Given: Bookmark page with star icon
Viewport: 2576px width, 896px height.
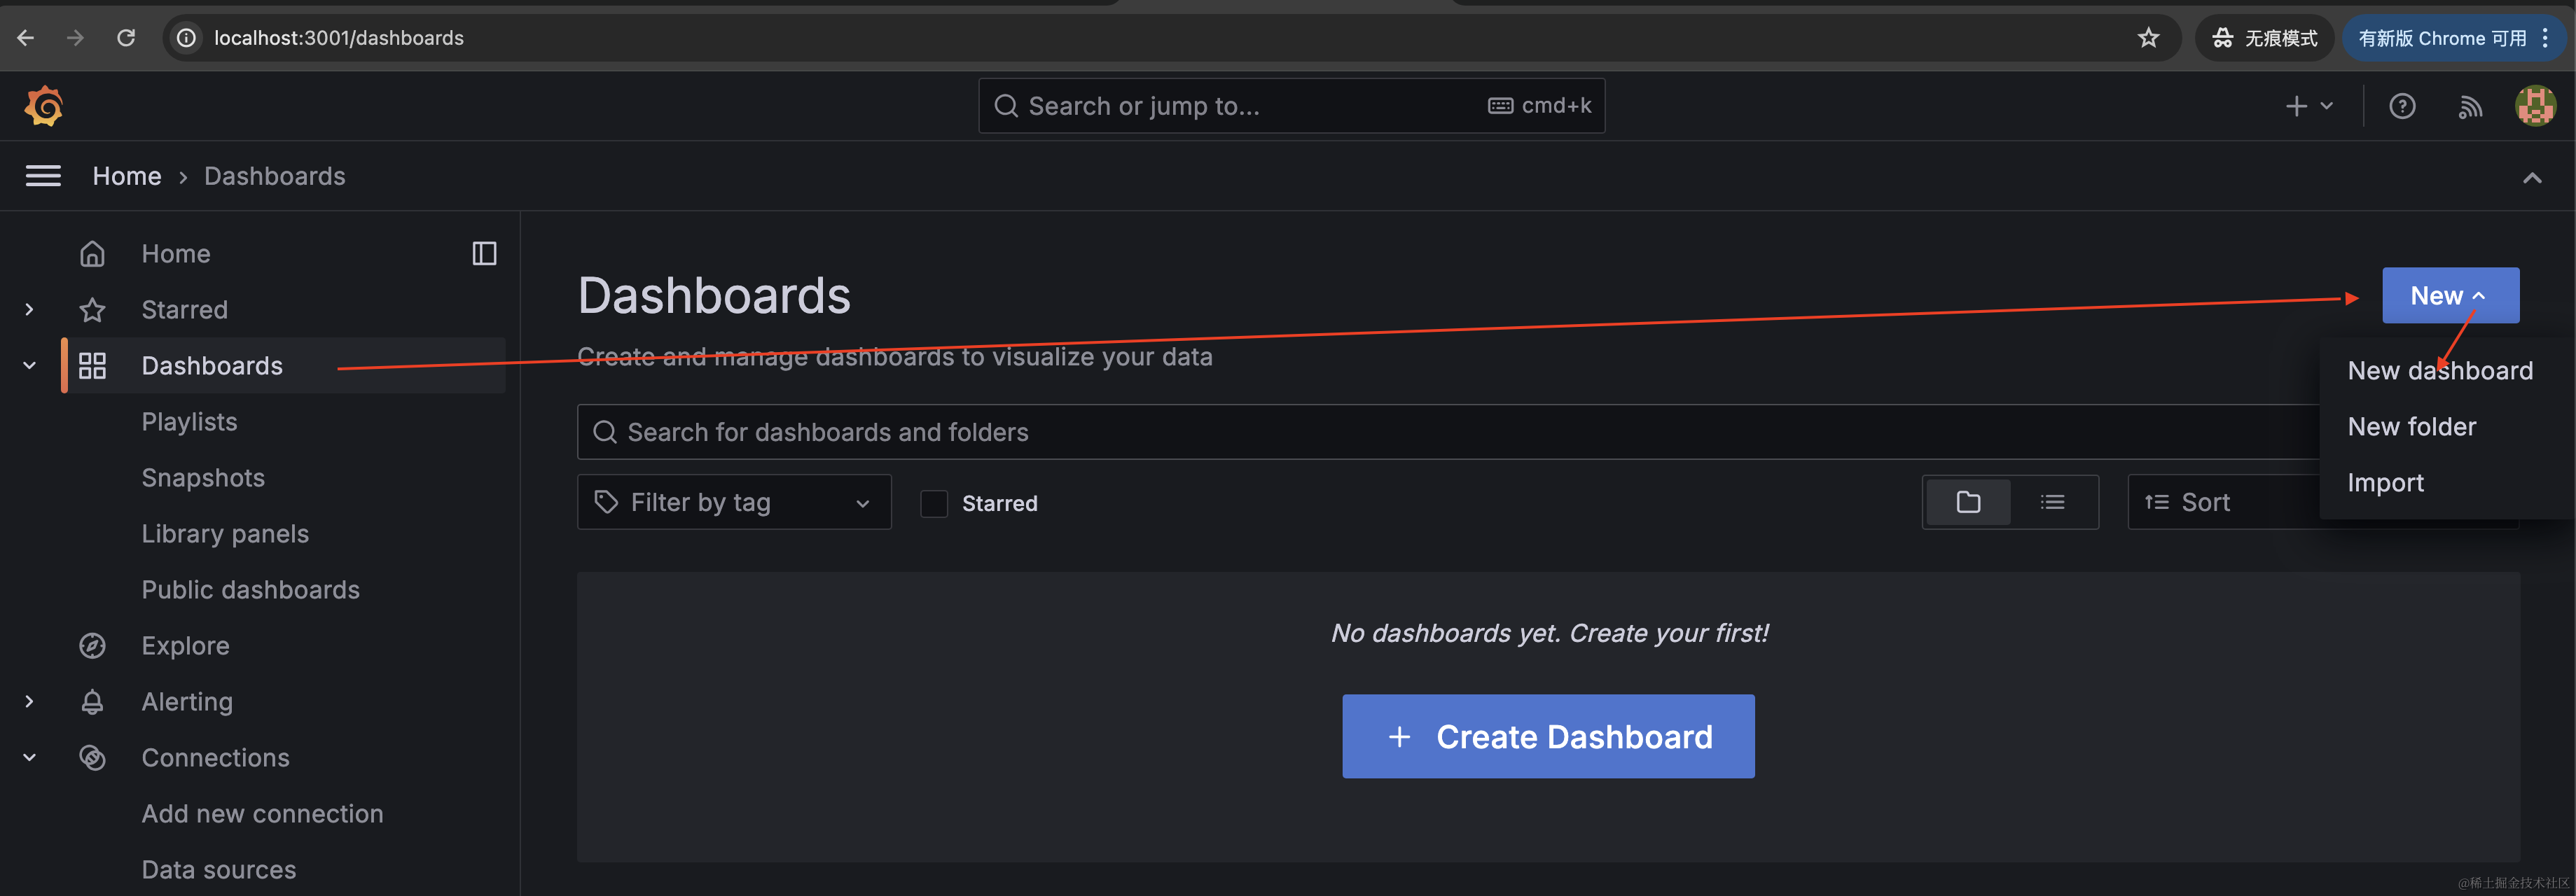Looking at the screenshot, I should pyautogui.click(x=2148, y=38).
